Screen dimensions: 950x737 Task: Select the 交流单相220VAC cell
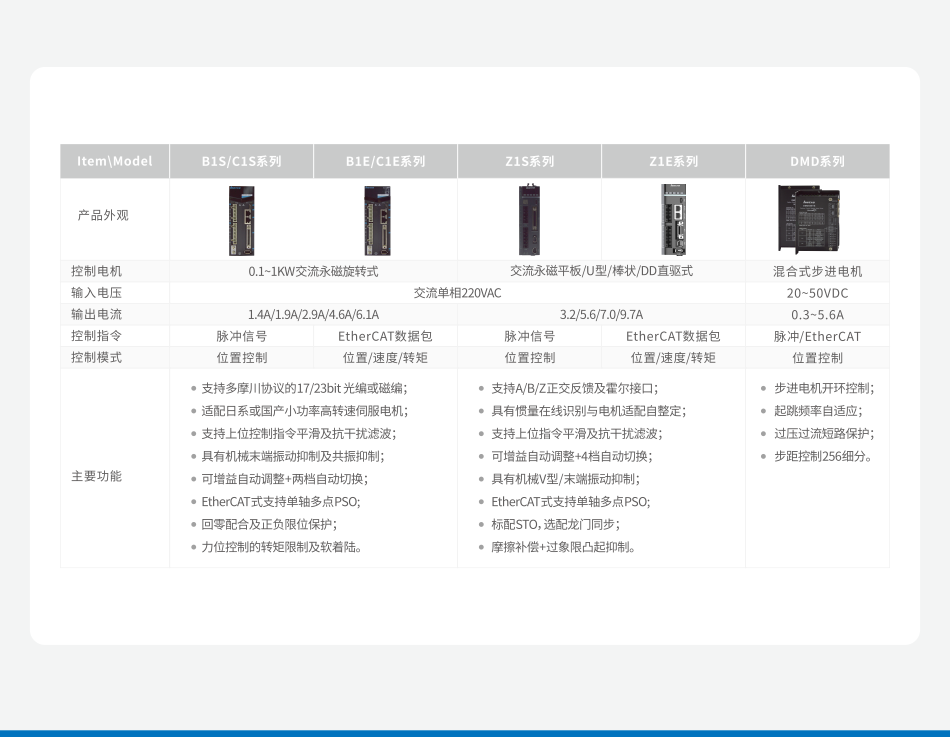pyautogui.click(x=457, y=293)
